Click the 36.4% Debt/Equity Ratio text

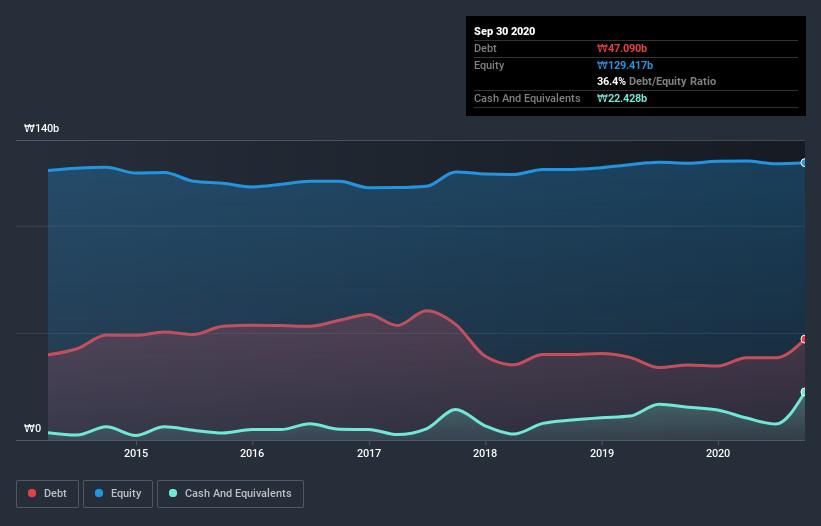pos(657,81)
